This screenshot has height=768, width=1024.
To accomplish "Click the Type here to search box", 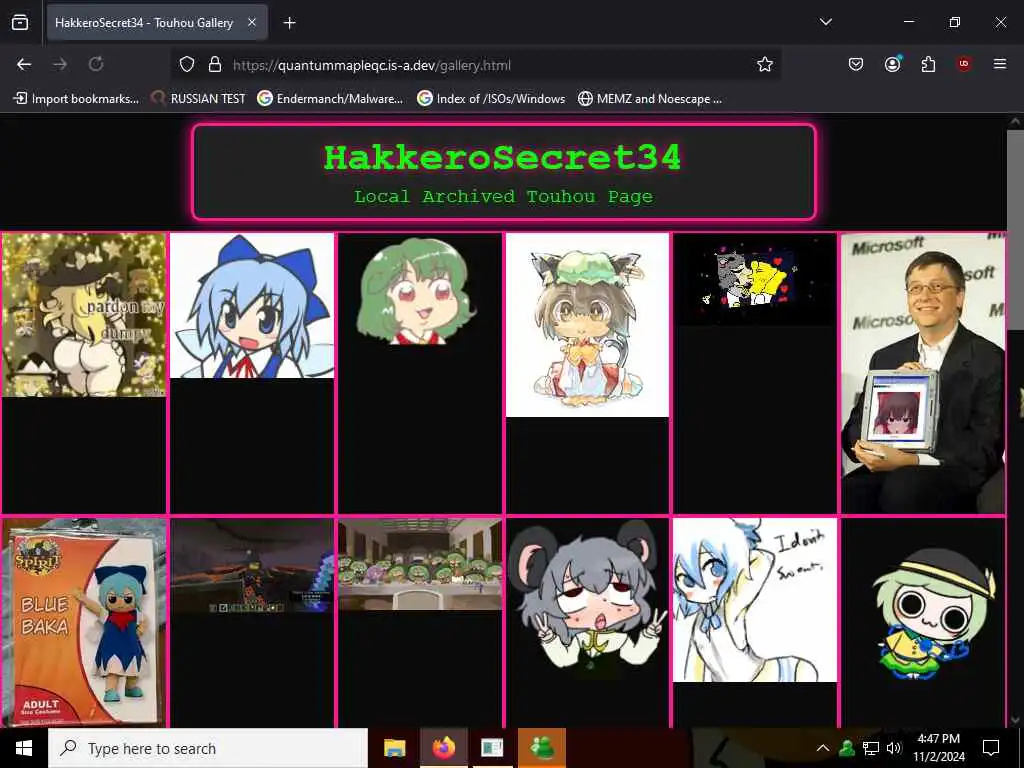I will pyautogui.click(x=208, y=748).
